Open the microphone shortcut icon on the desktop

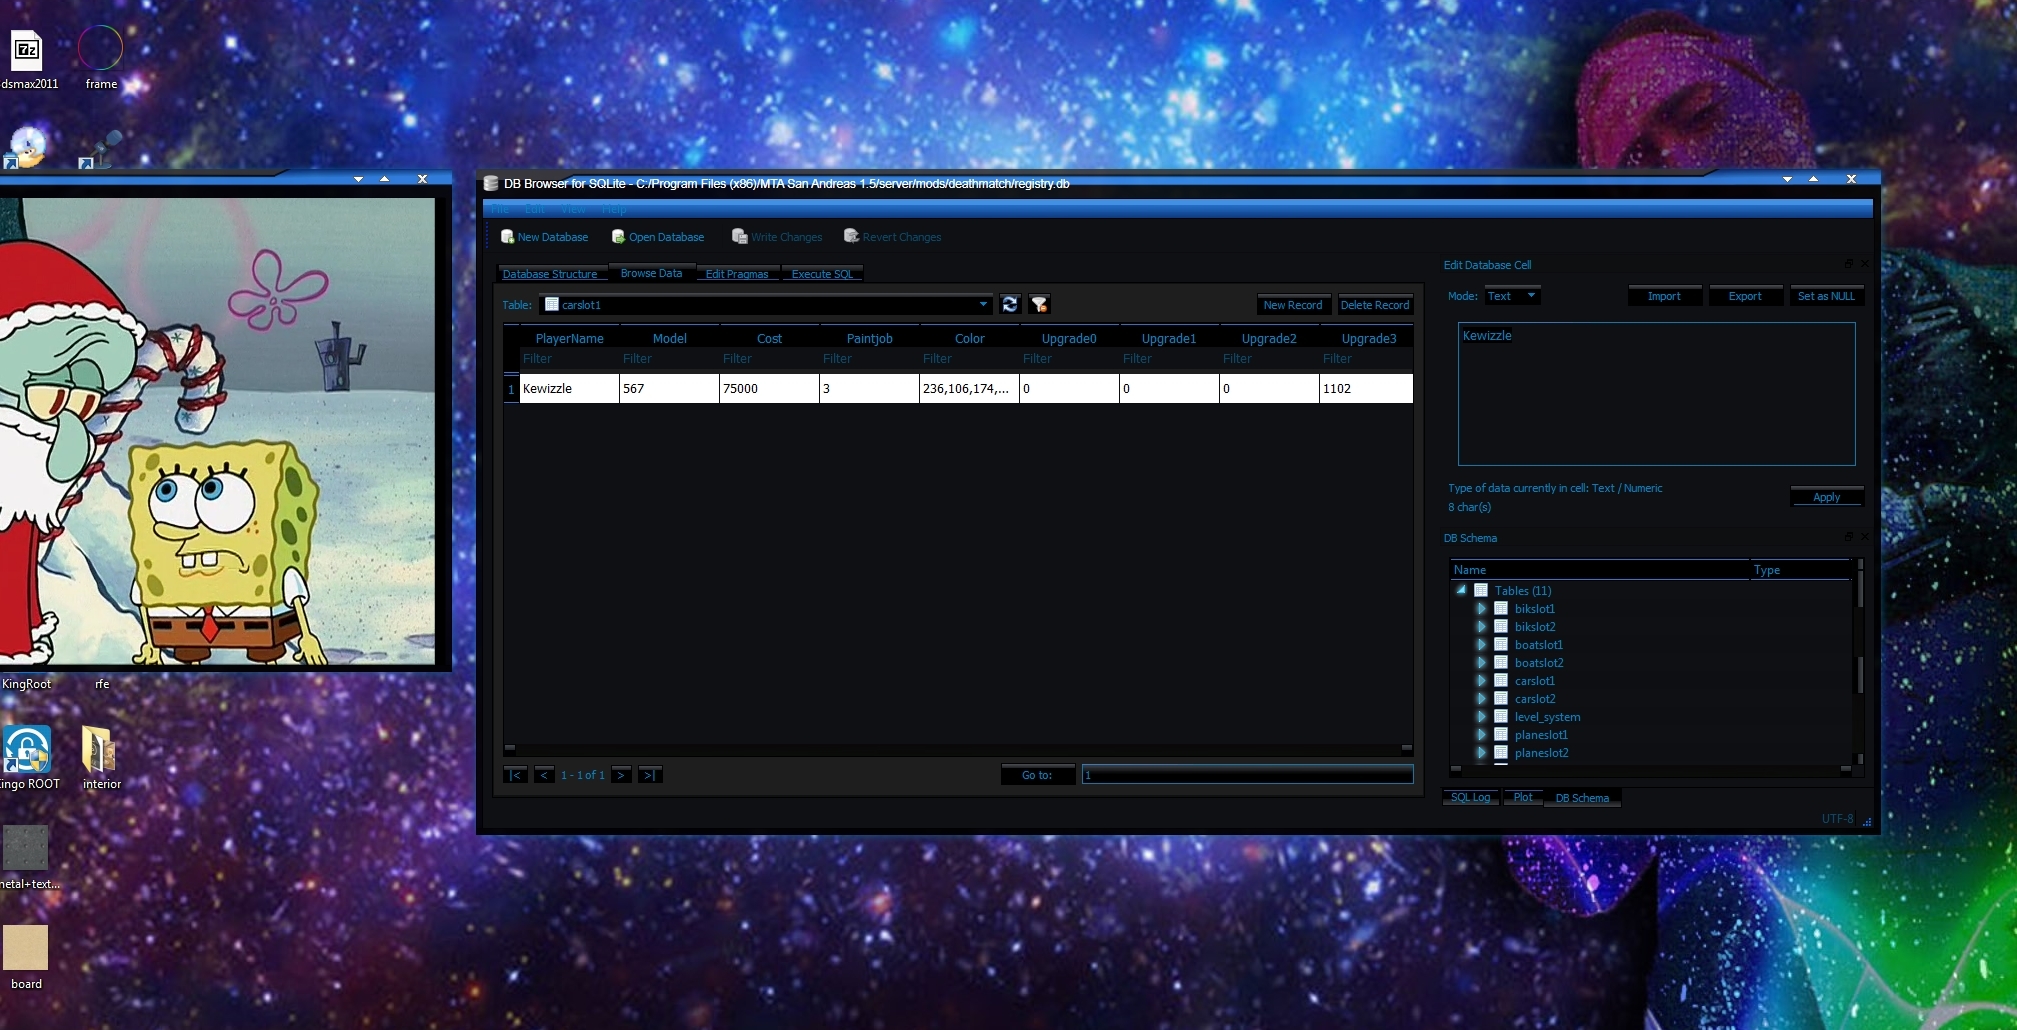100,149
